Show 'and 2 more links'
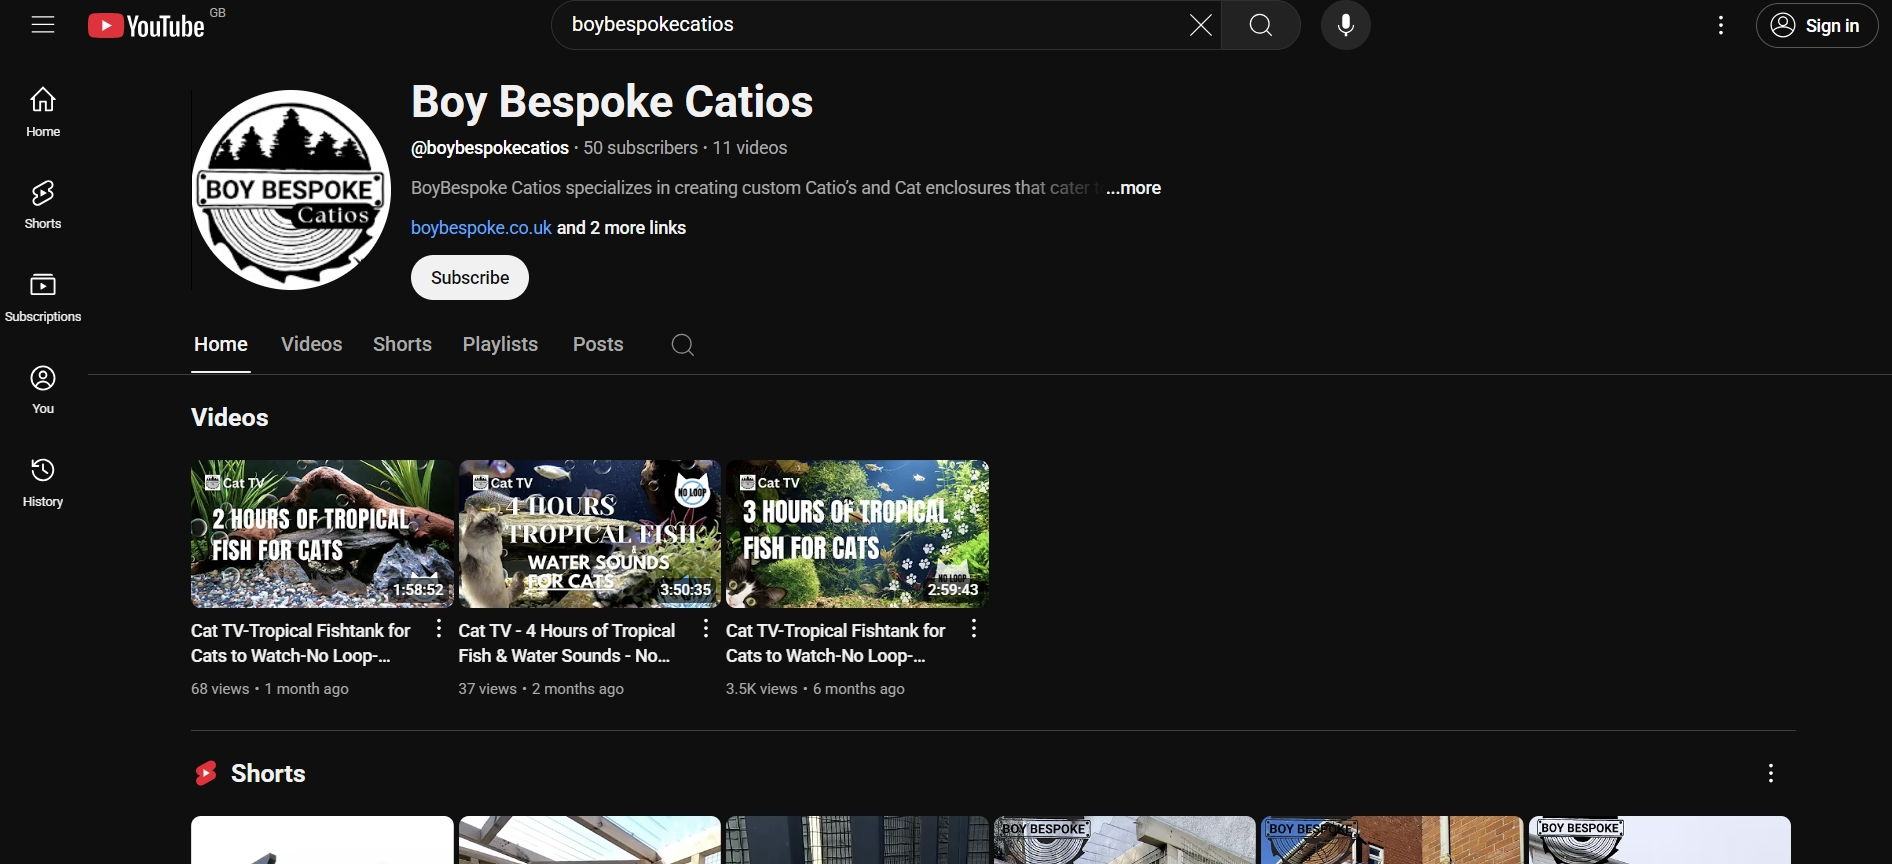The image size is (1892, 864). tap(621, 228)
